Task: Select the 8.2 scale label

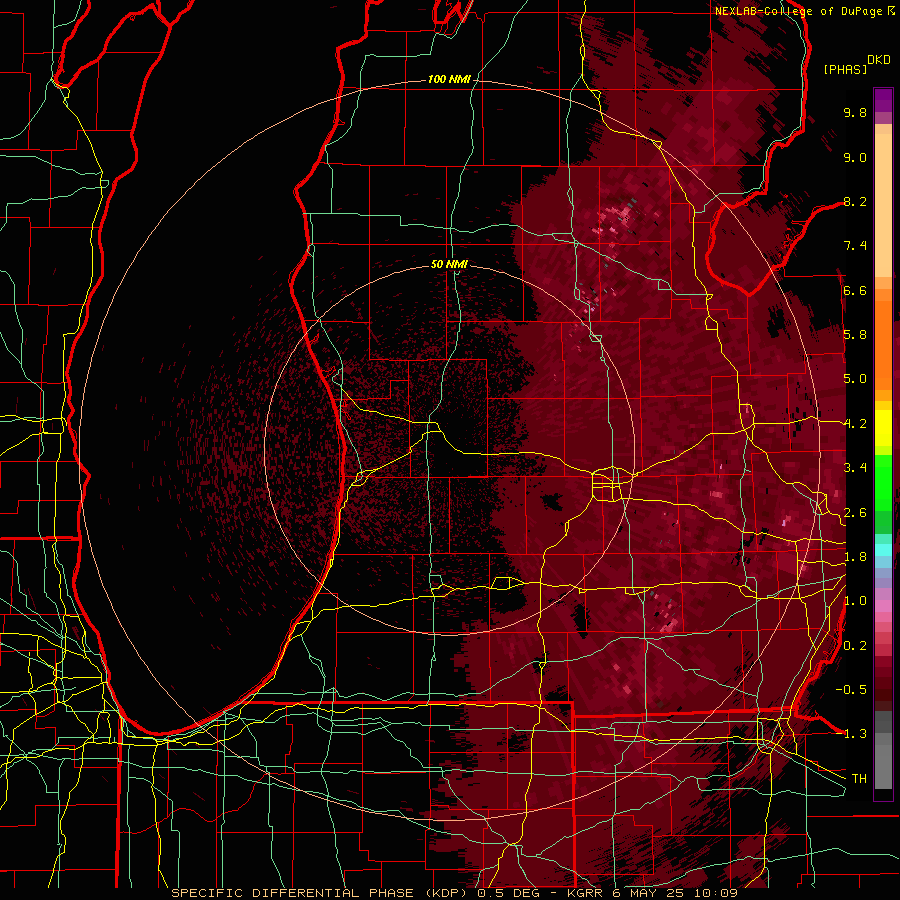Action: (x=855, y=201)
